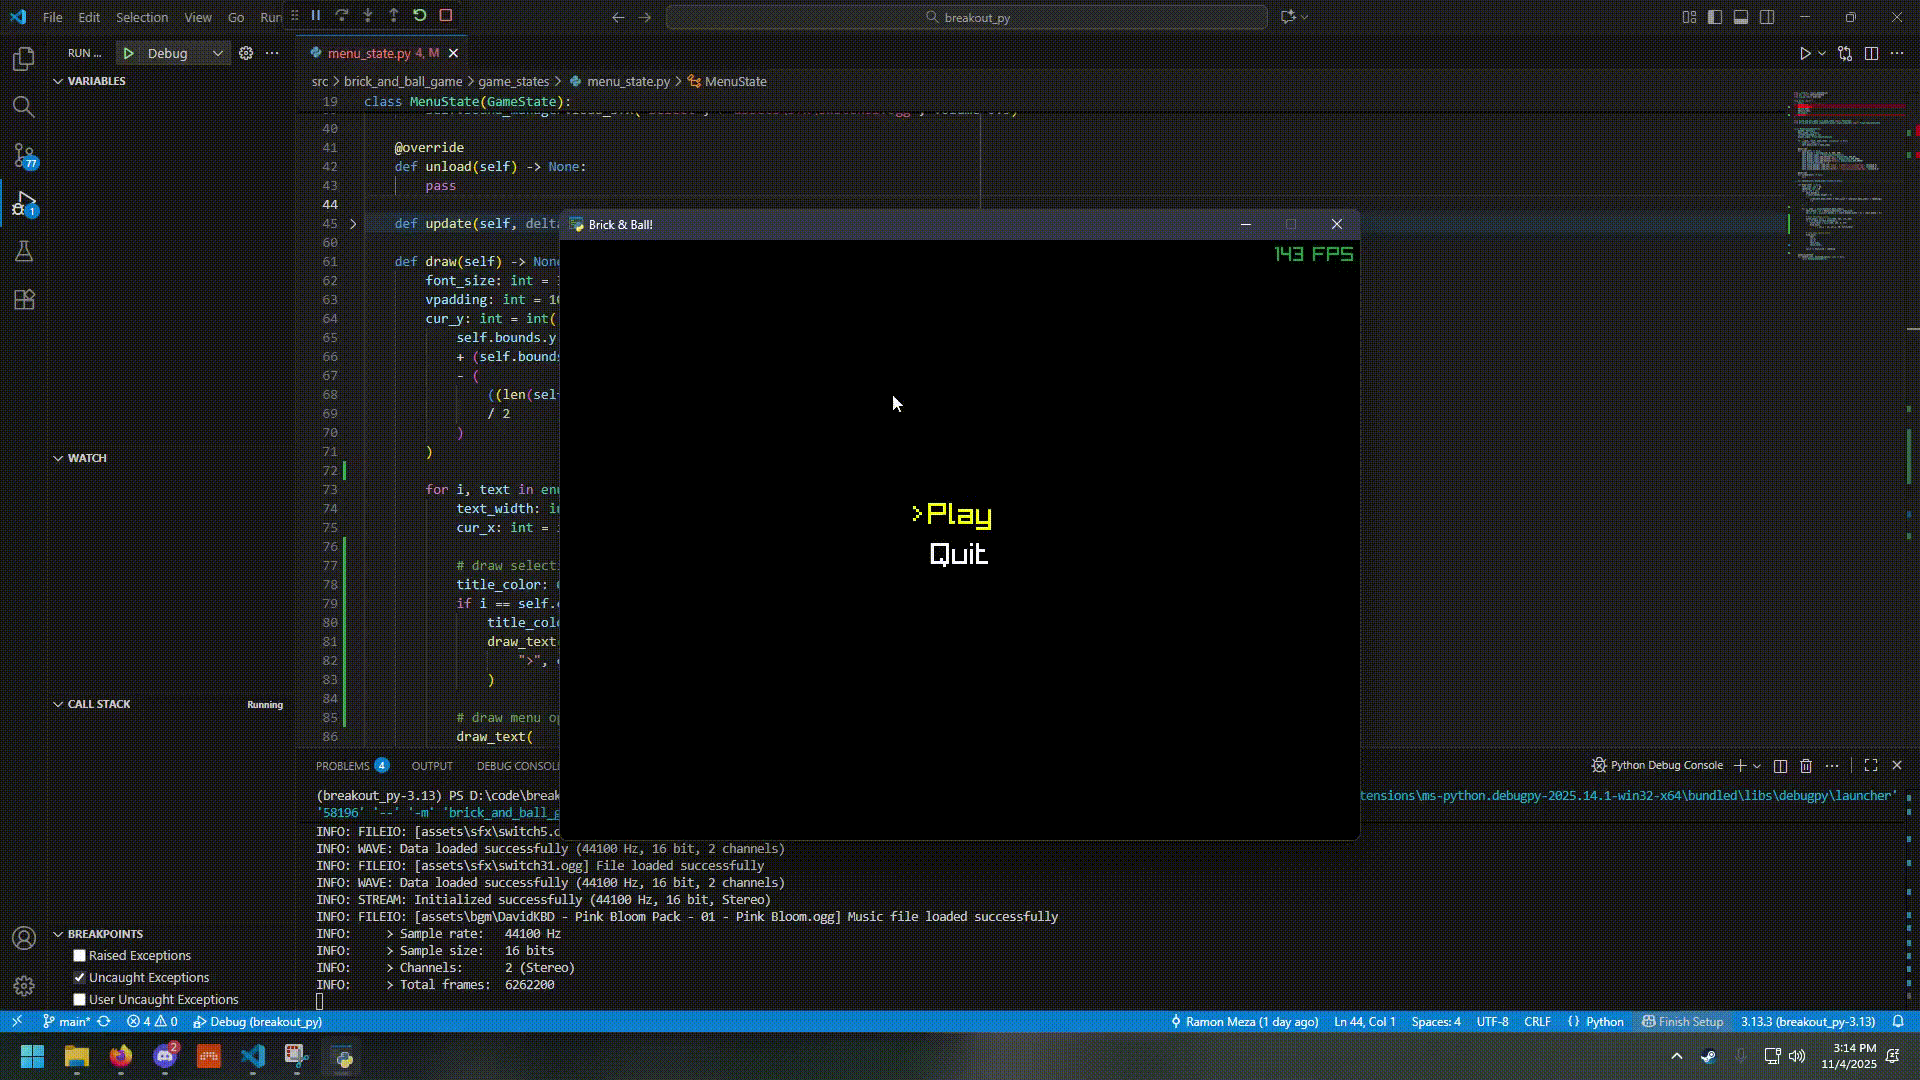
Task: Pause the debug session
Action: tap(316, 15)
